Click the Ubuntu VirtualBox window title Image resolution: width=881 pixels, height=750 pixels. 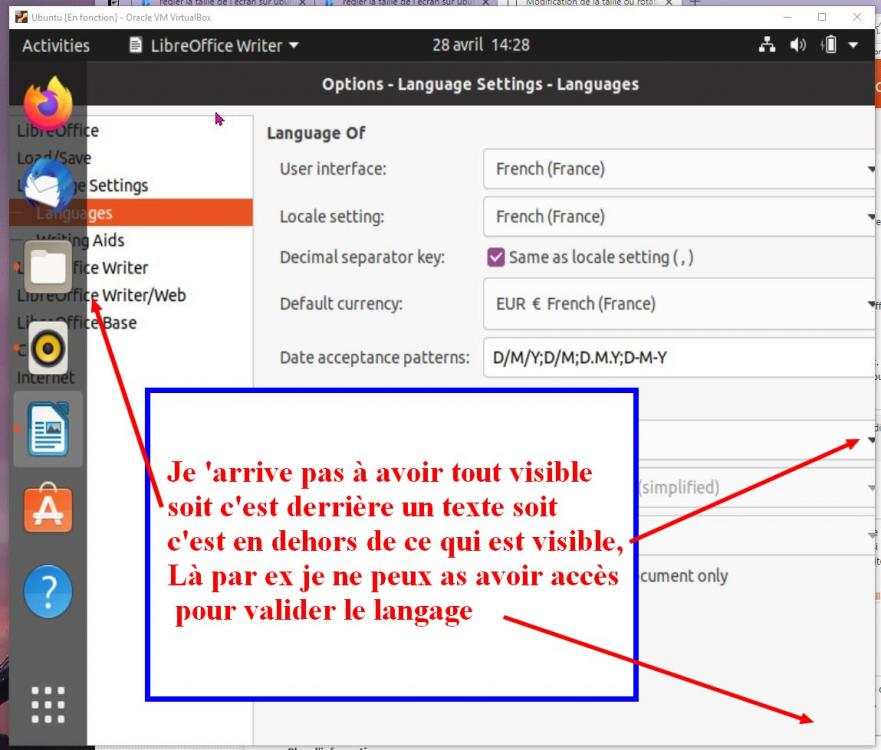pyautogui.click(x=121, y=17)
